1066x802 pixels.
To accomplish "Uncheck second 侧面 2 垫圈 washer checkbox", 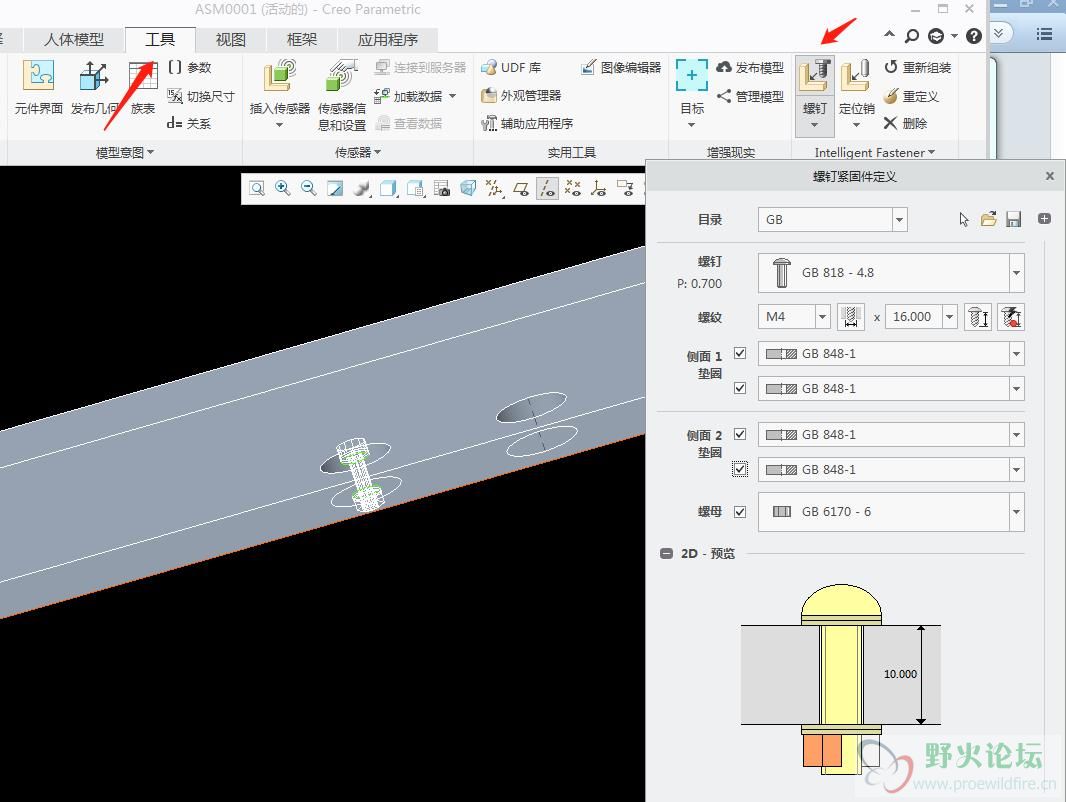I will [x=740, y=469].
